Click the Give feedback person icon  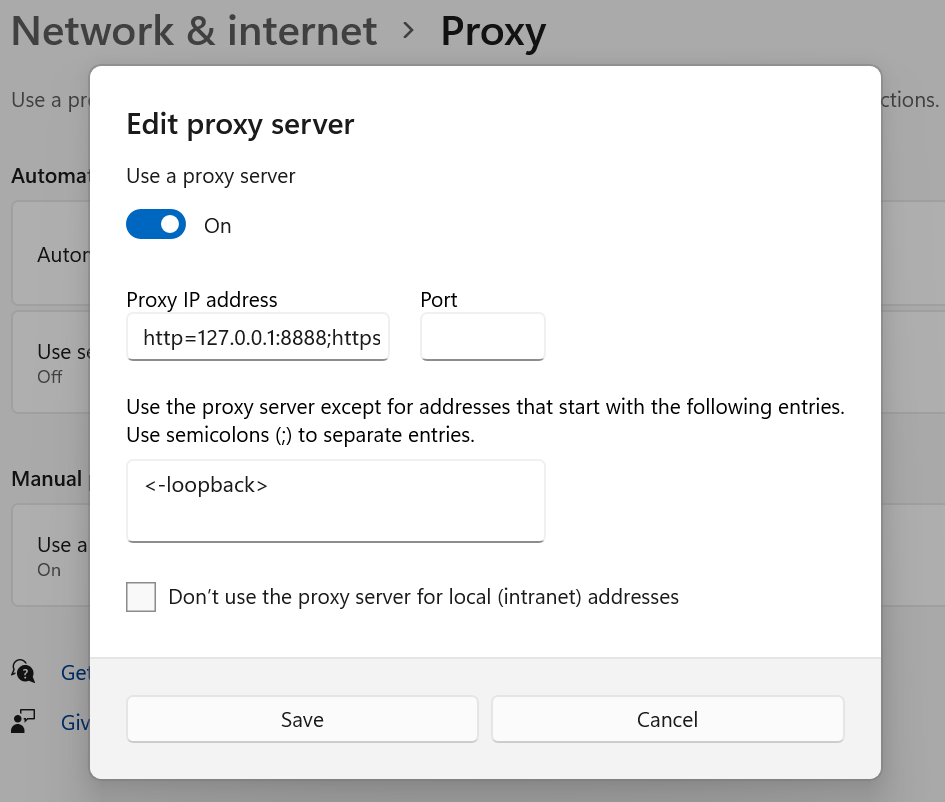(22, 721)
